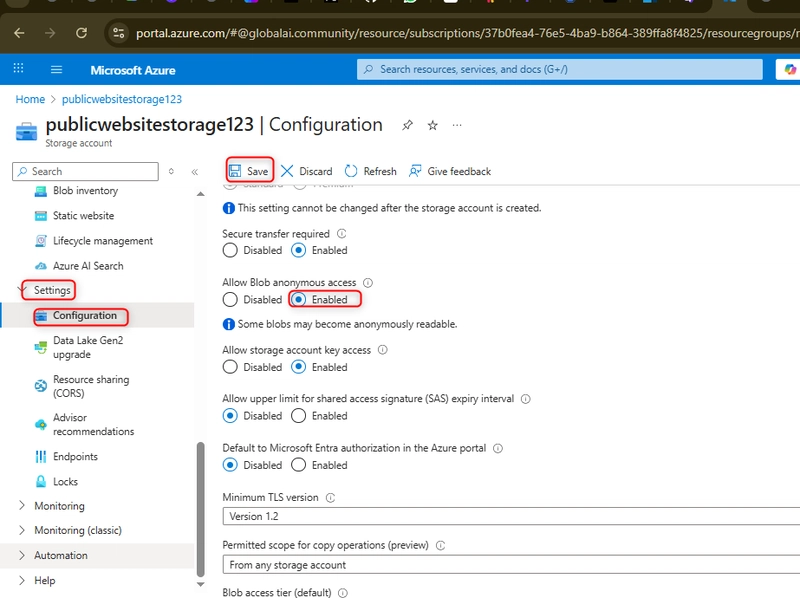Screen dimensions: 800x598
Task: Show info tooltip for Permitted scope for copy
Action: coord(440,545)
